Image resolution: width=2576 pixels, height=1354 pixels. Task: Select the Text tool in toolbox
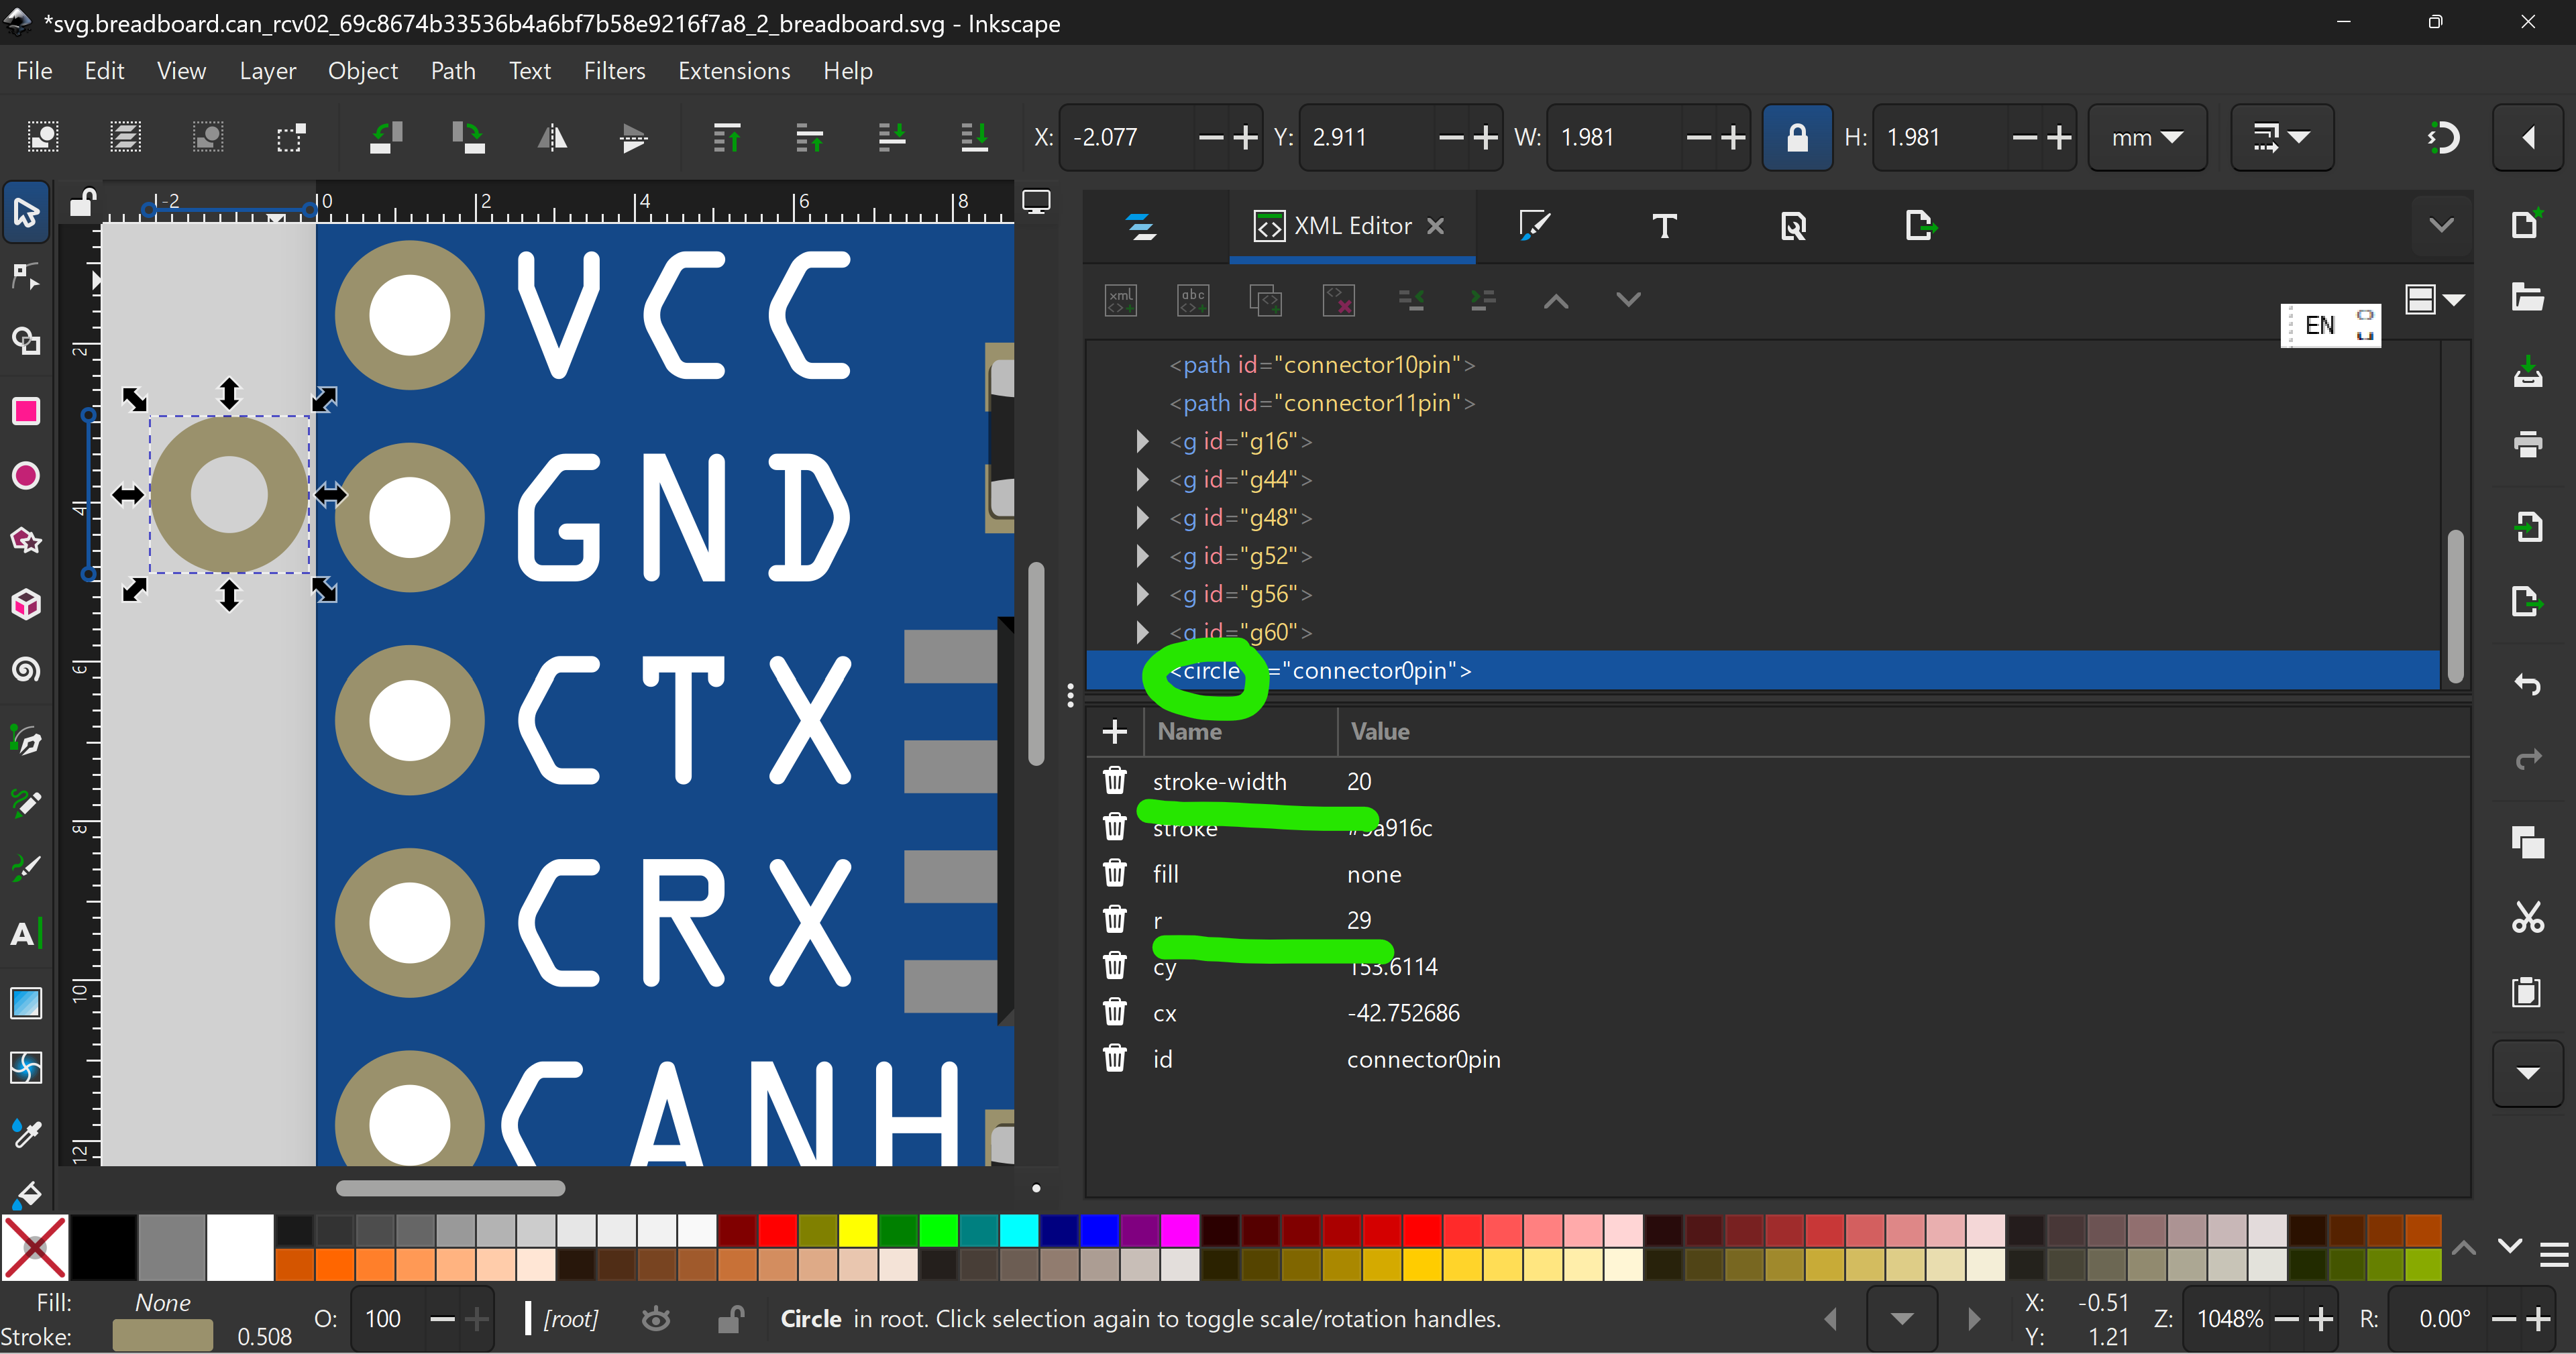click(26, 934)
